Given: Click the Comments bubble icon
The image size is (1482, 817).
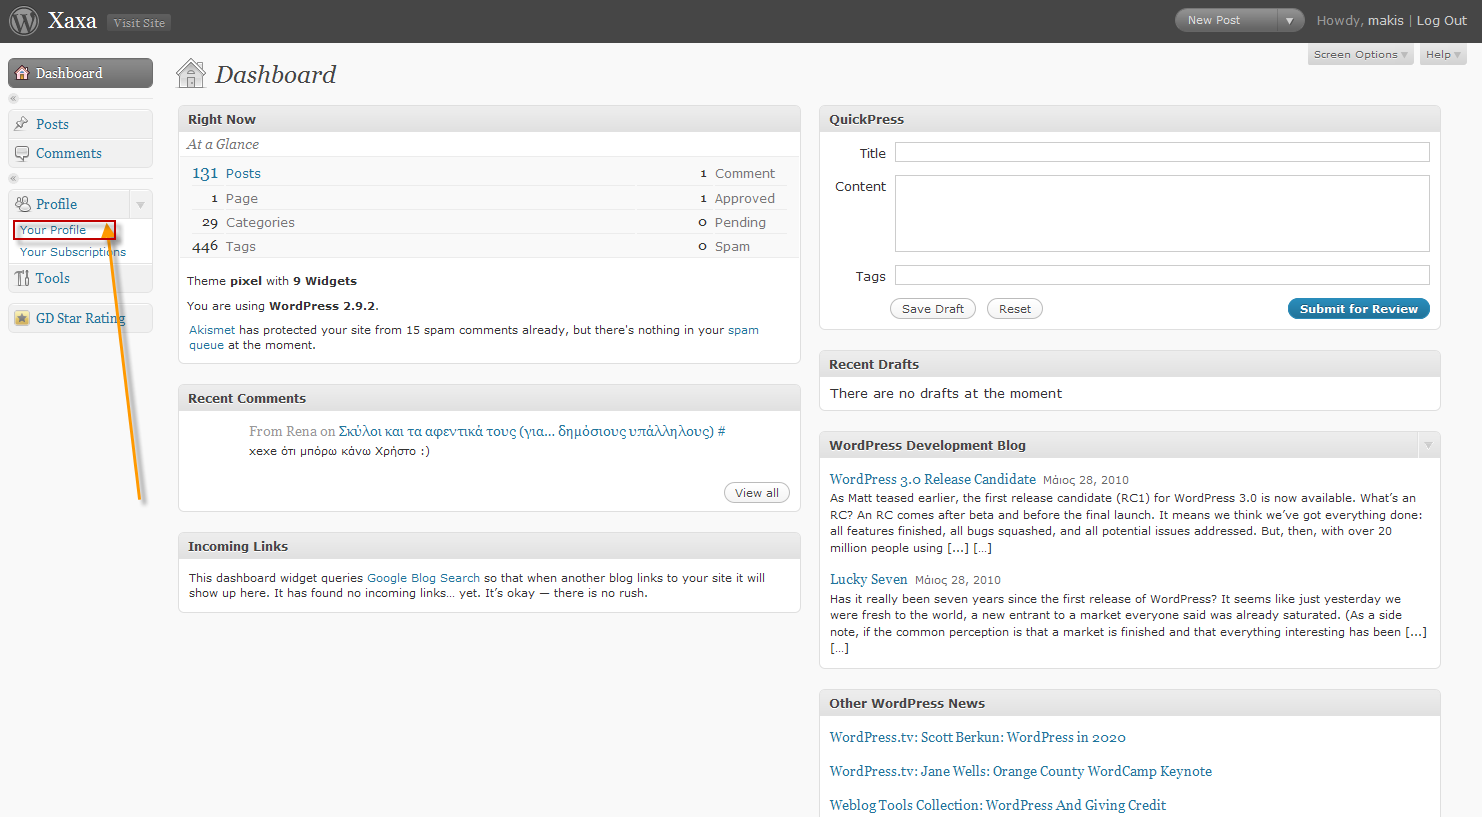Looking at the screenshot, I should [x=22, y=153].
